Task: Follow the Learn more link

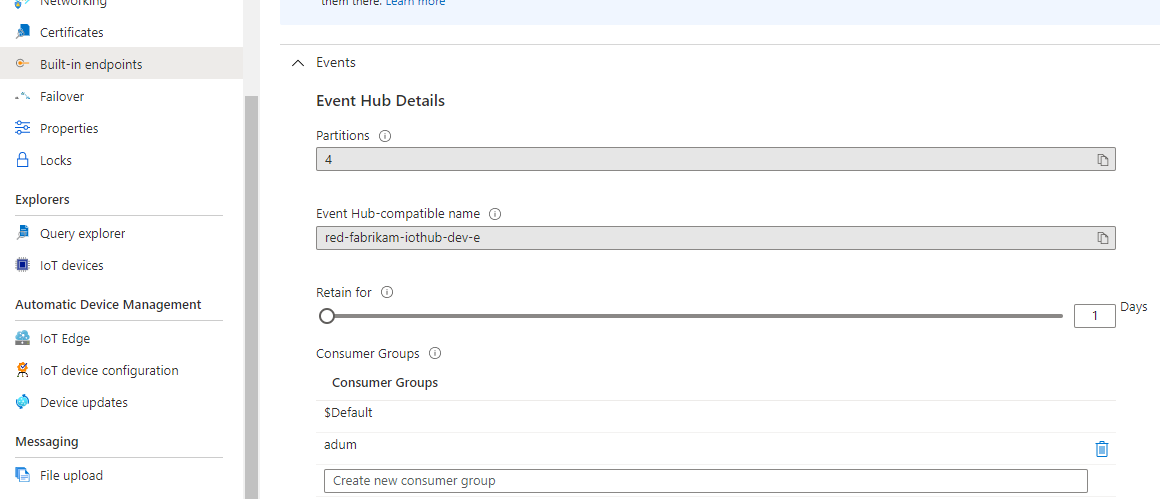Action: coord(416,3)
